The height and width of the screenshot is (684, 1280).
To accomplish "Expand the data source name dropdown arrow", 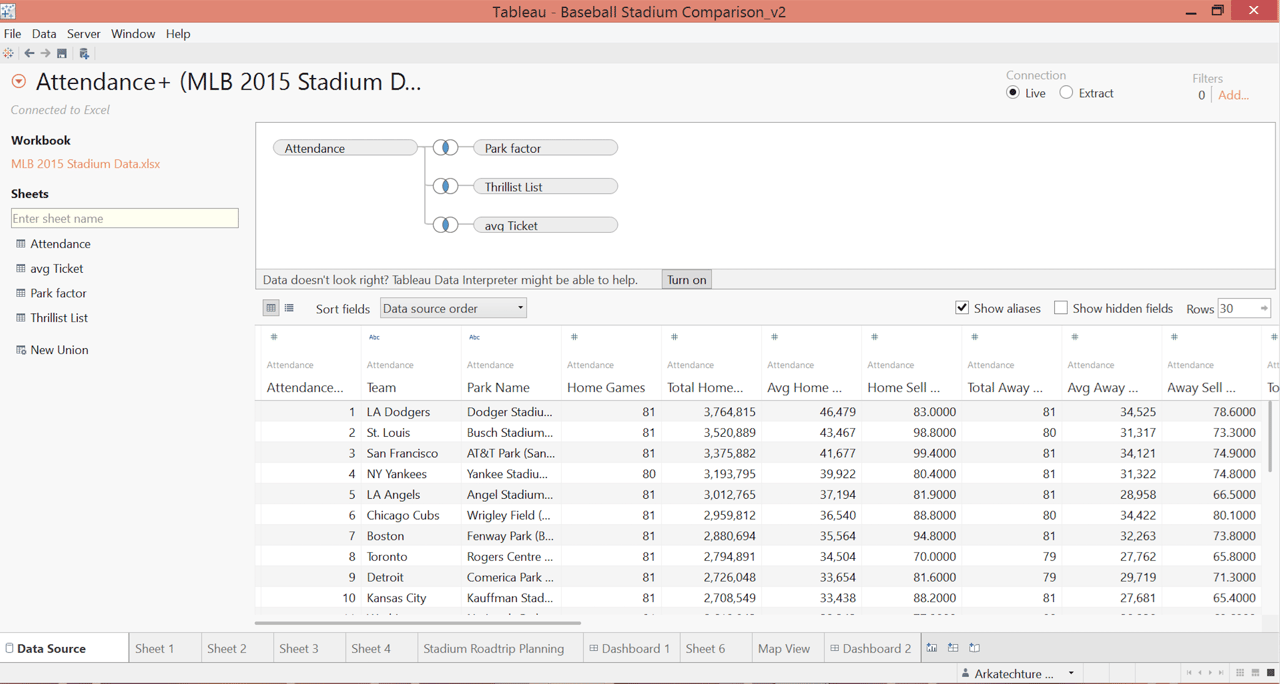I will 19,82.
